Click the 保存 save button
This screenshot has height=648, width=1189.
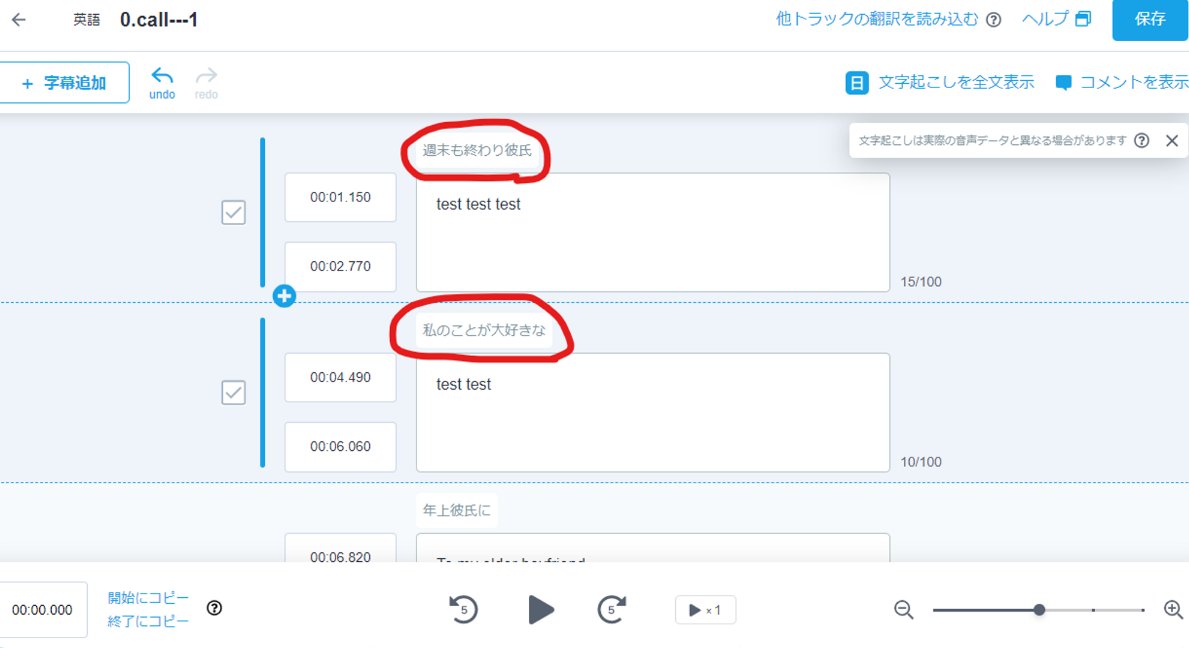(1150, 20)
